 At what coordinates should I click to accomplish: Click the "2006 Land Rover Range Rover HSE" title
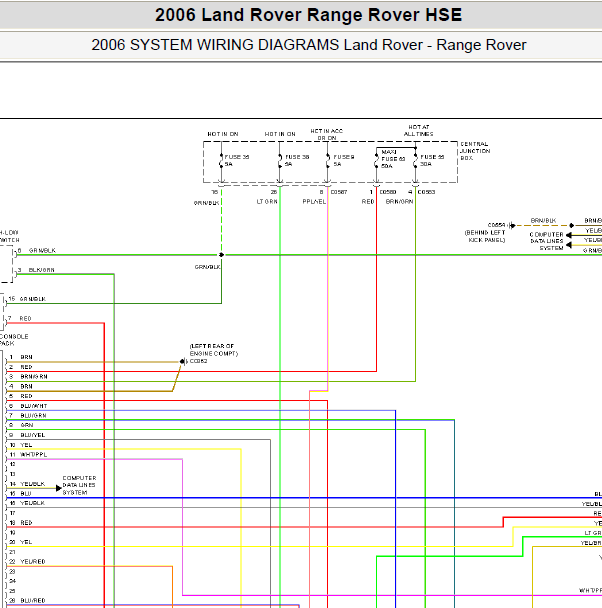(x=308, y=16)
